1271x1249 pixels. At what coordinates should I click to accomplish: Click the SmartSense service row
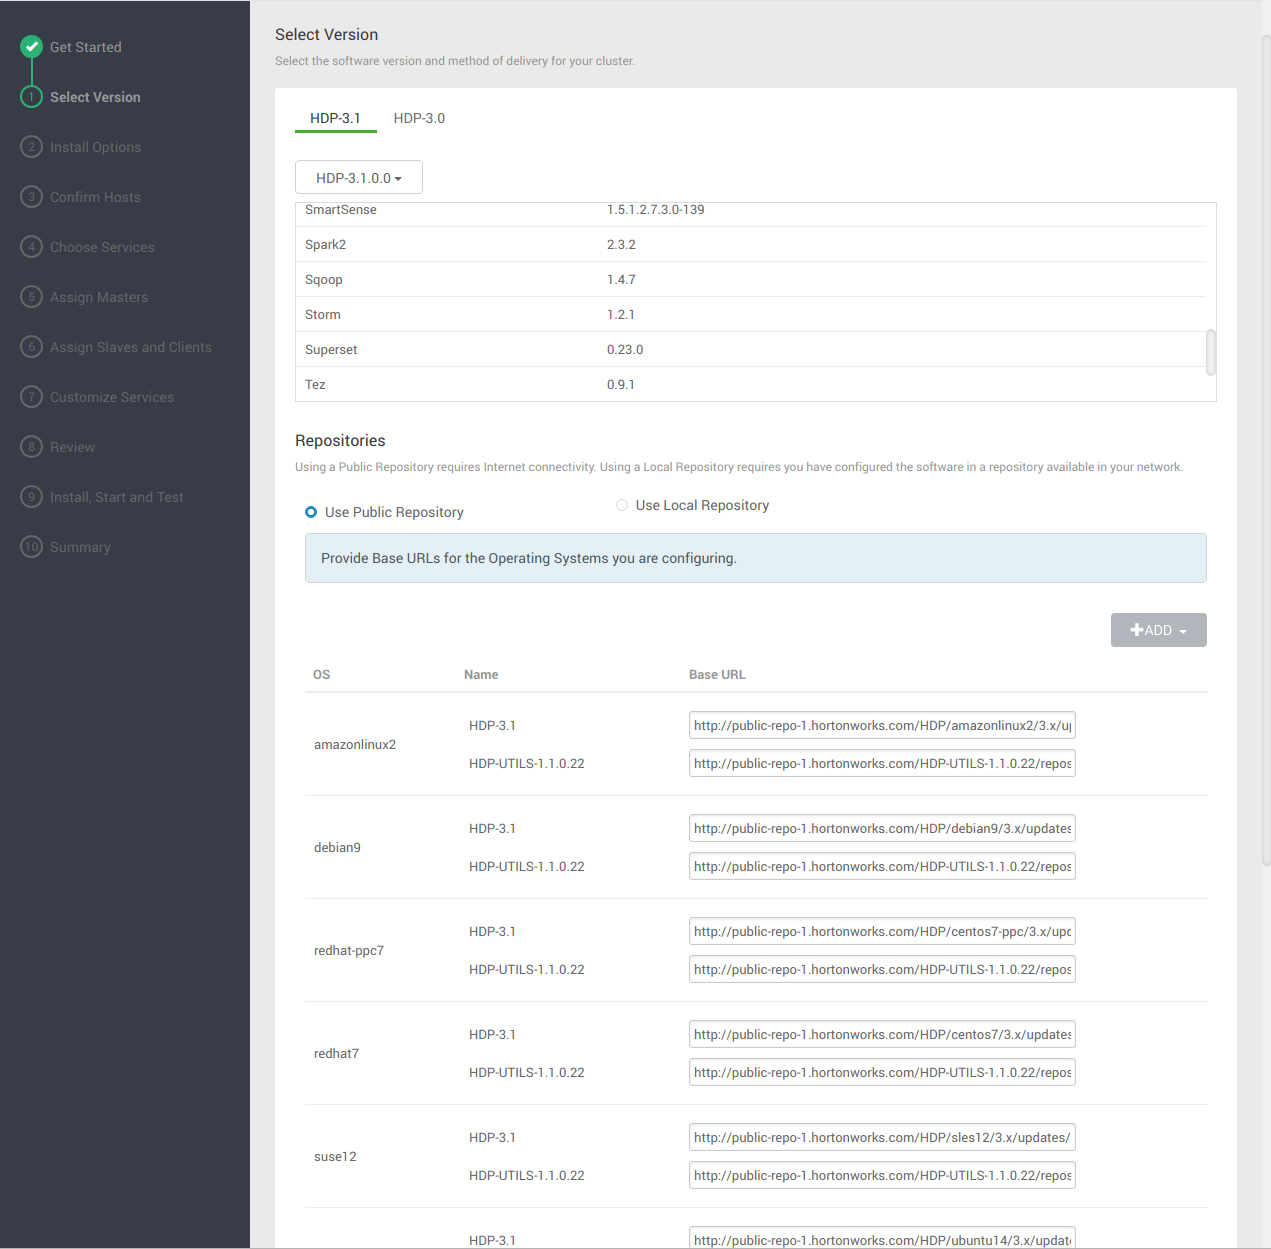click(750, 213)
